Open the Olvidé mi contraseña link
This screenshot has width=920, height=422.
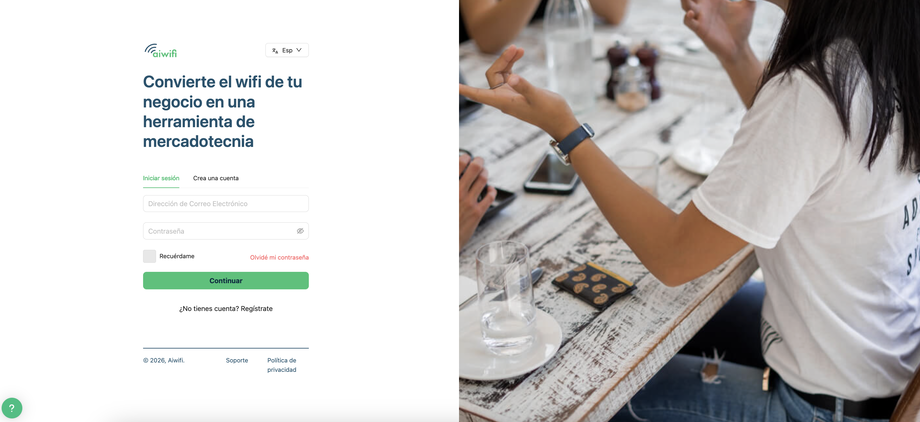279,257
